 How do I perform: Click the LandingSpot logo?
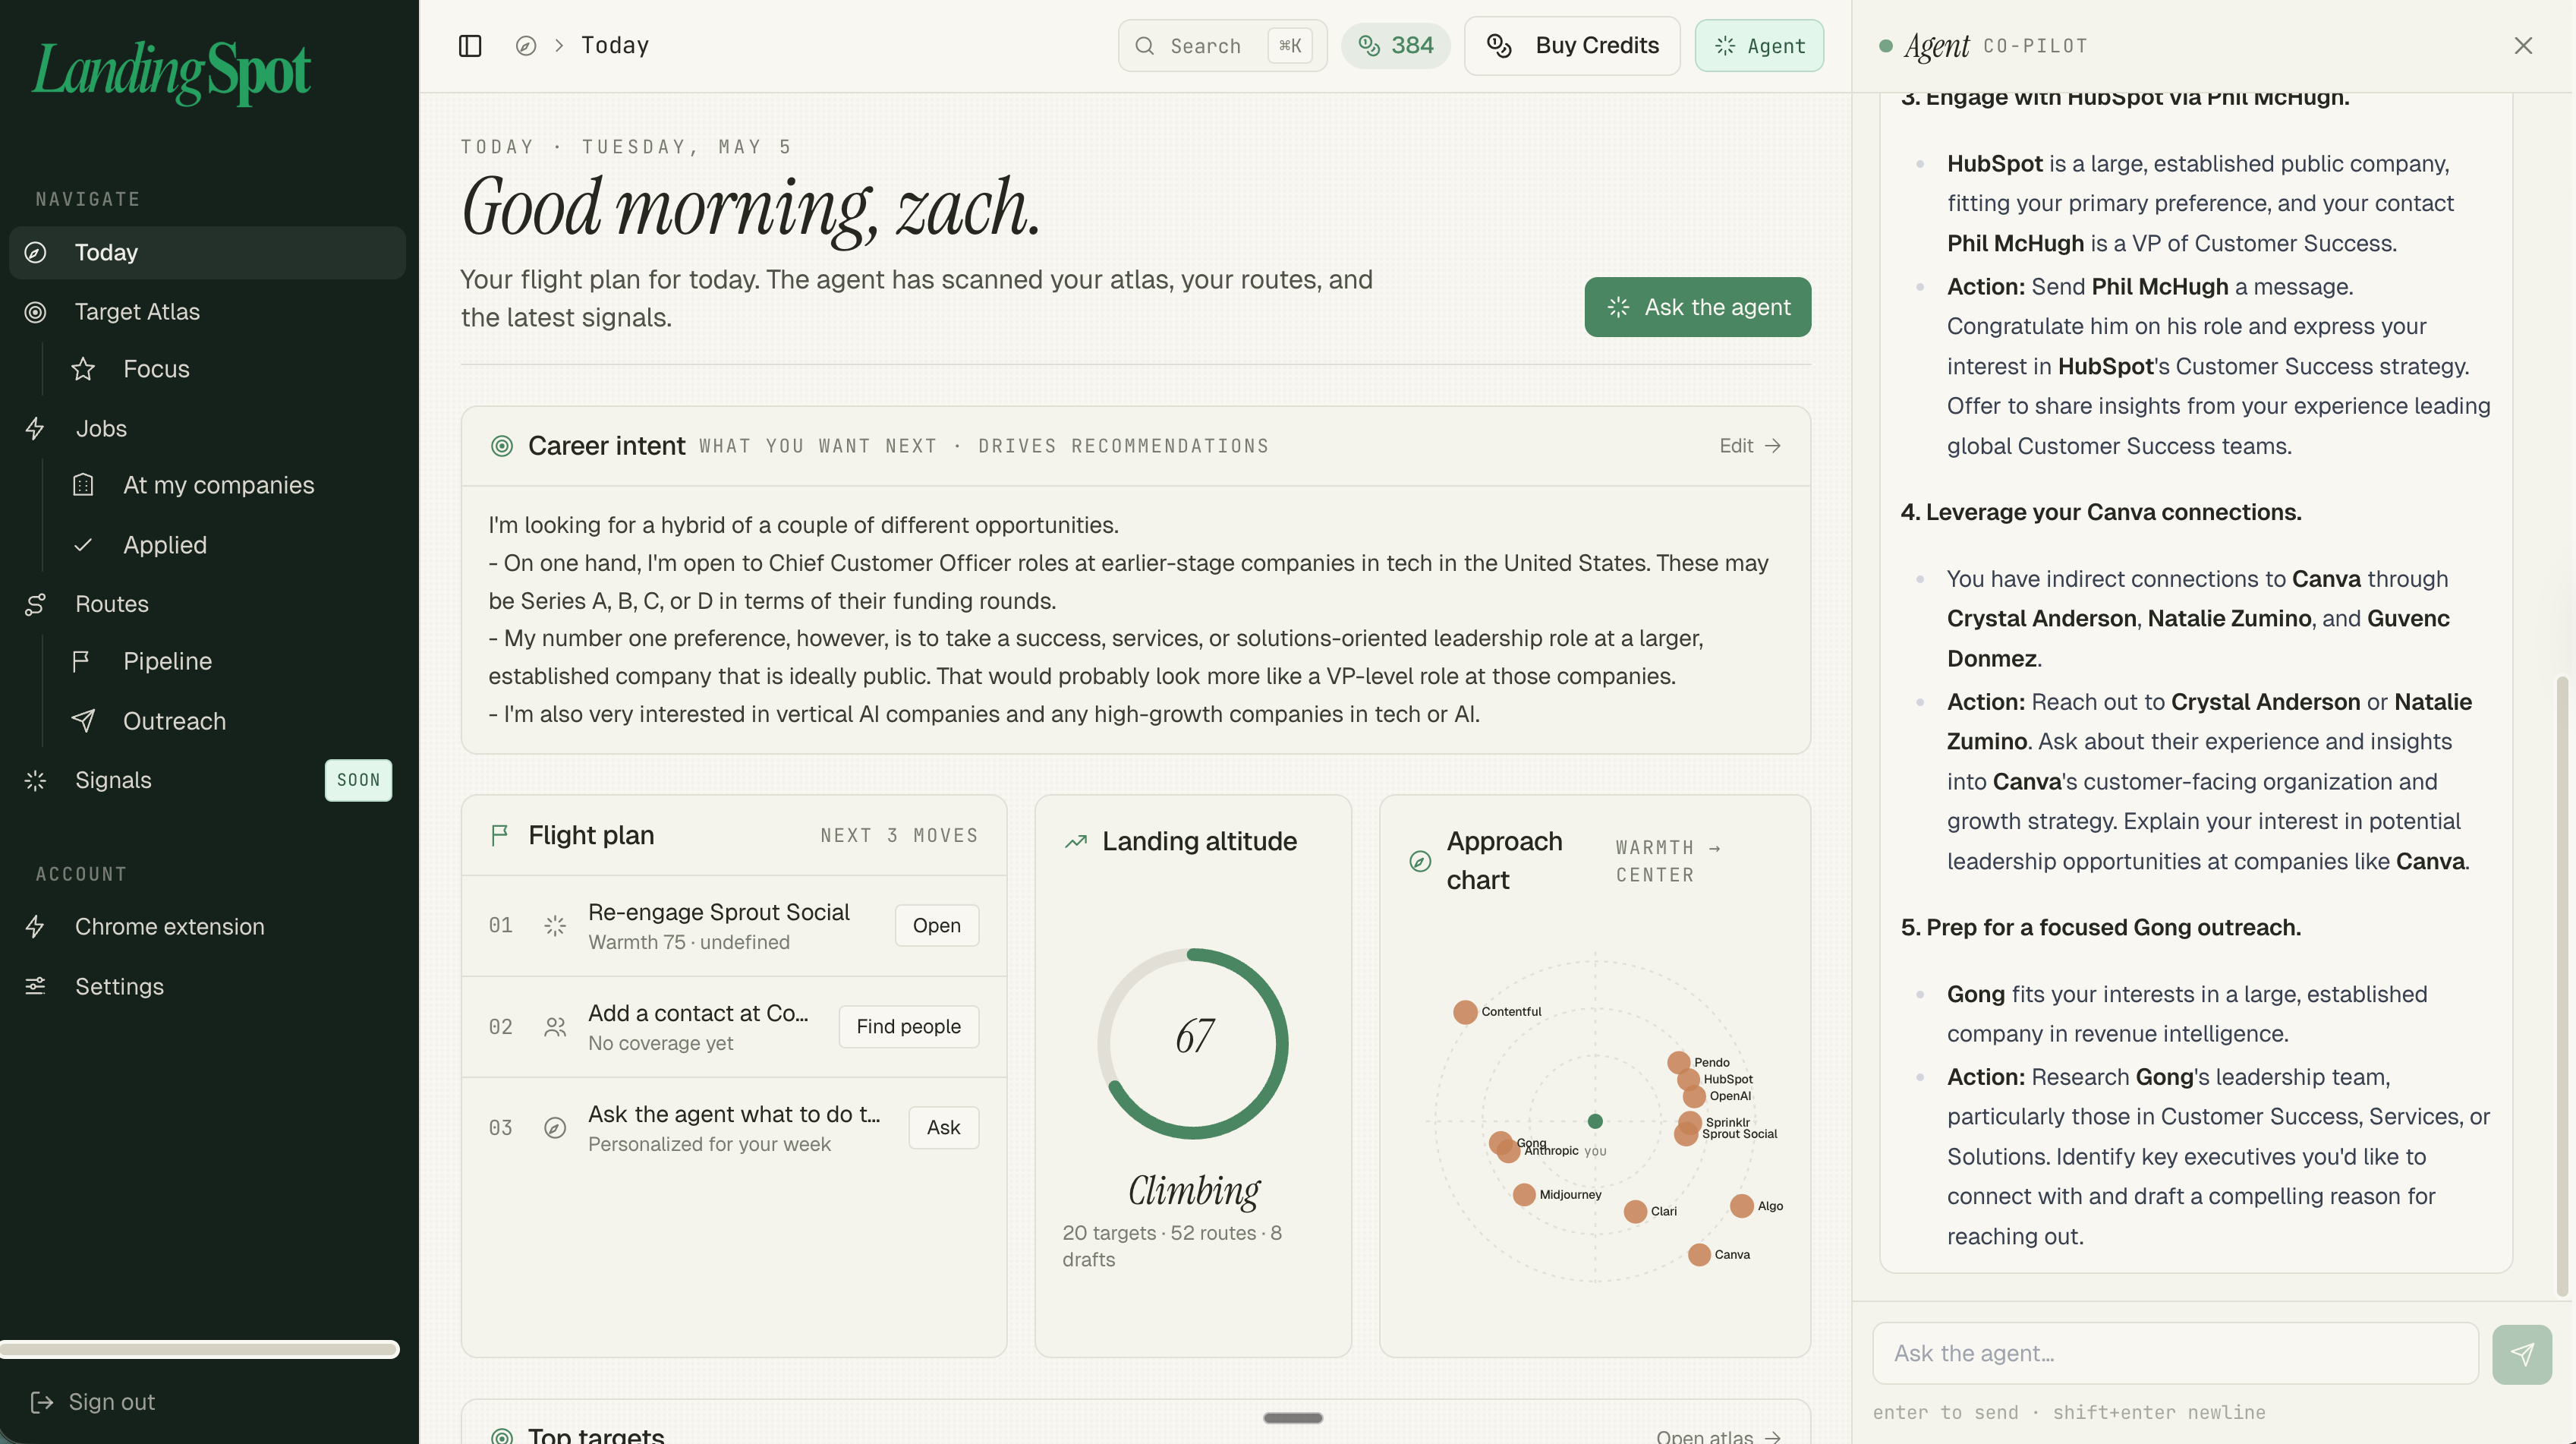(172, 72)
